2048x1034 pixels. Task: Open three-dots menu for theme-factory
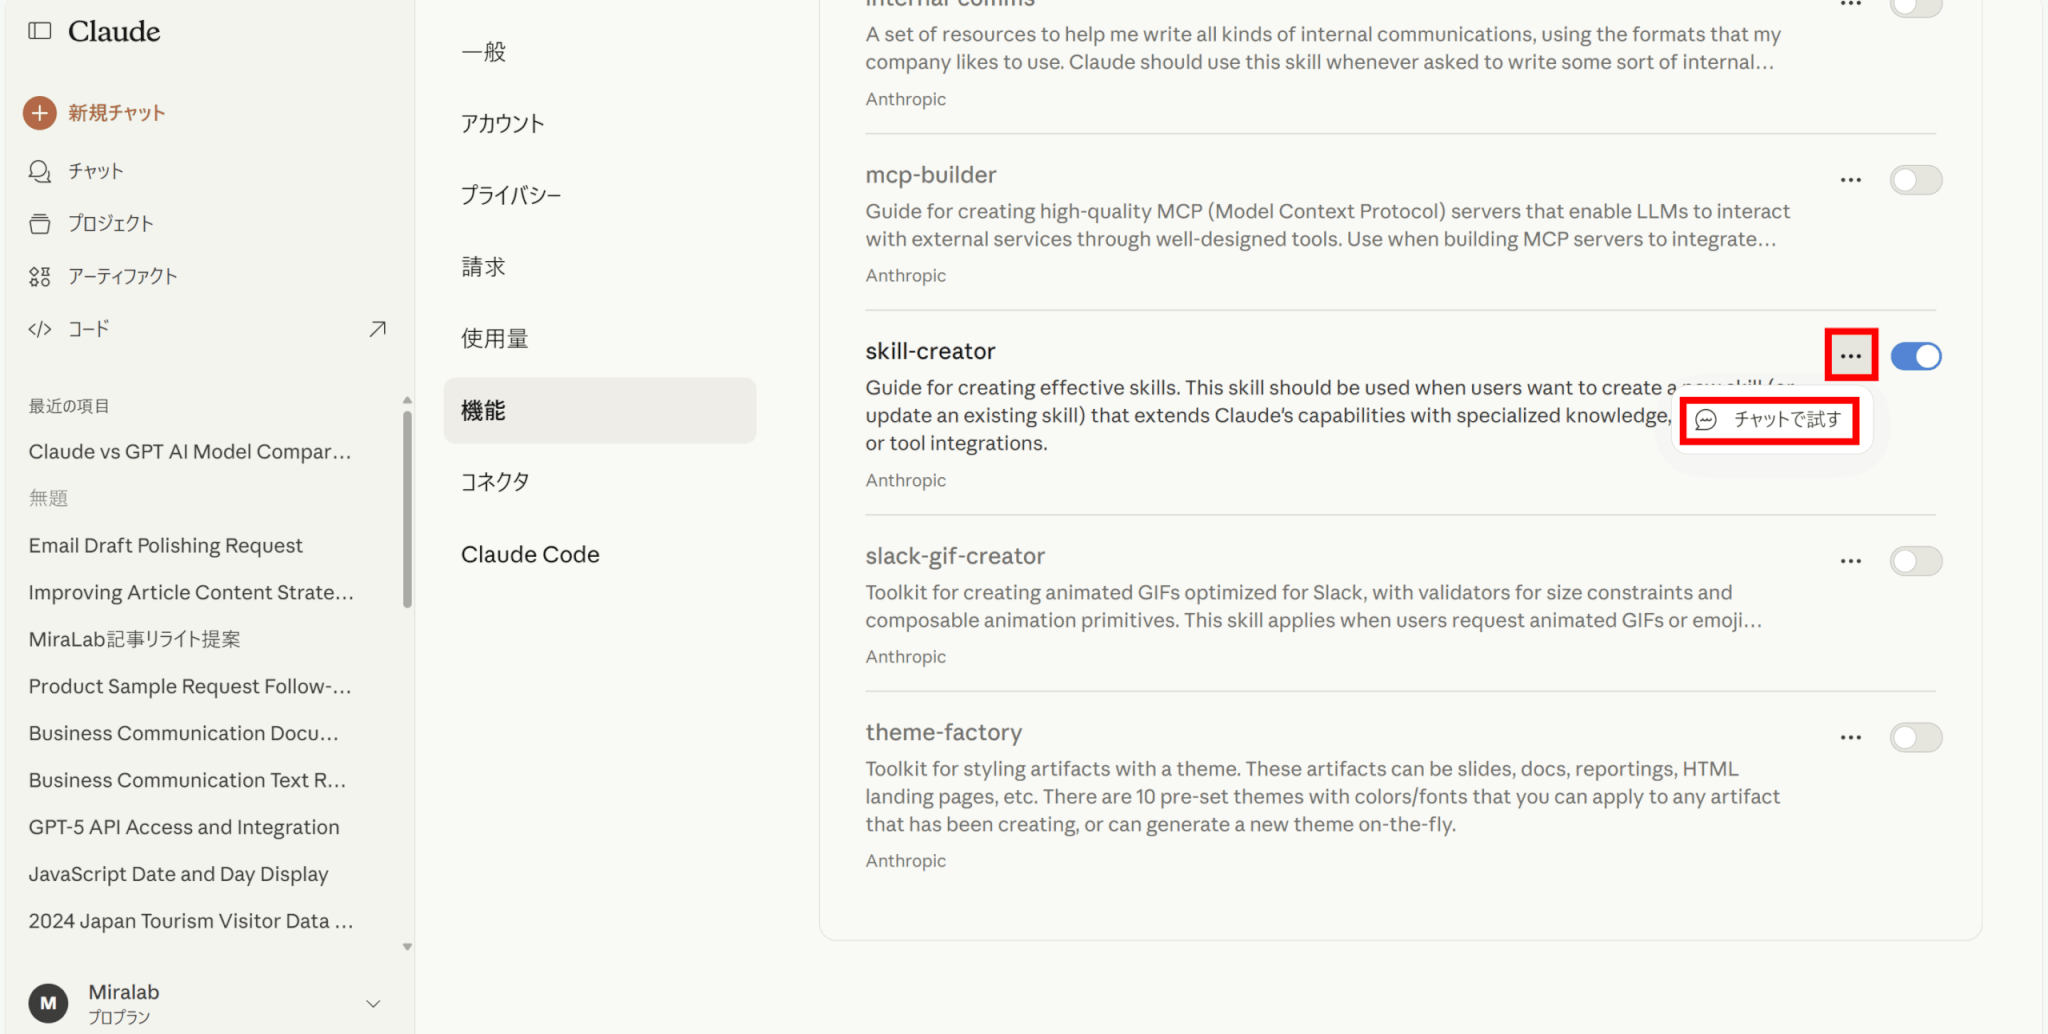[1850, 737]
